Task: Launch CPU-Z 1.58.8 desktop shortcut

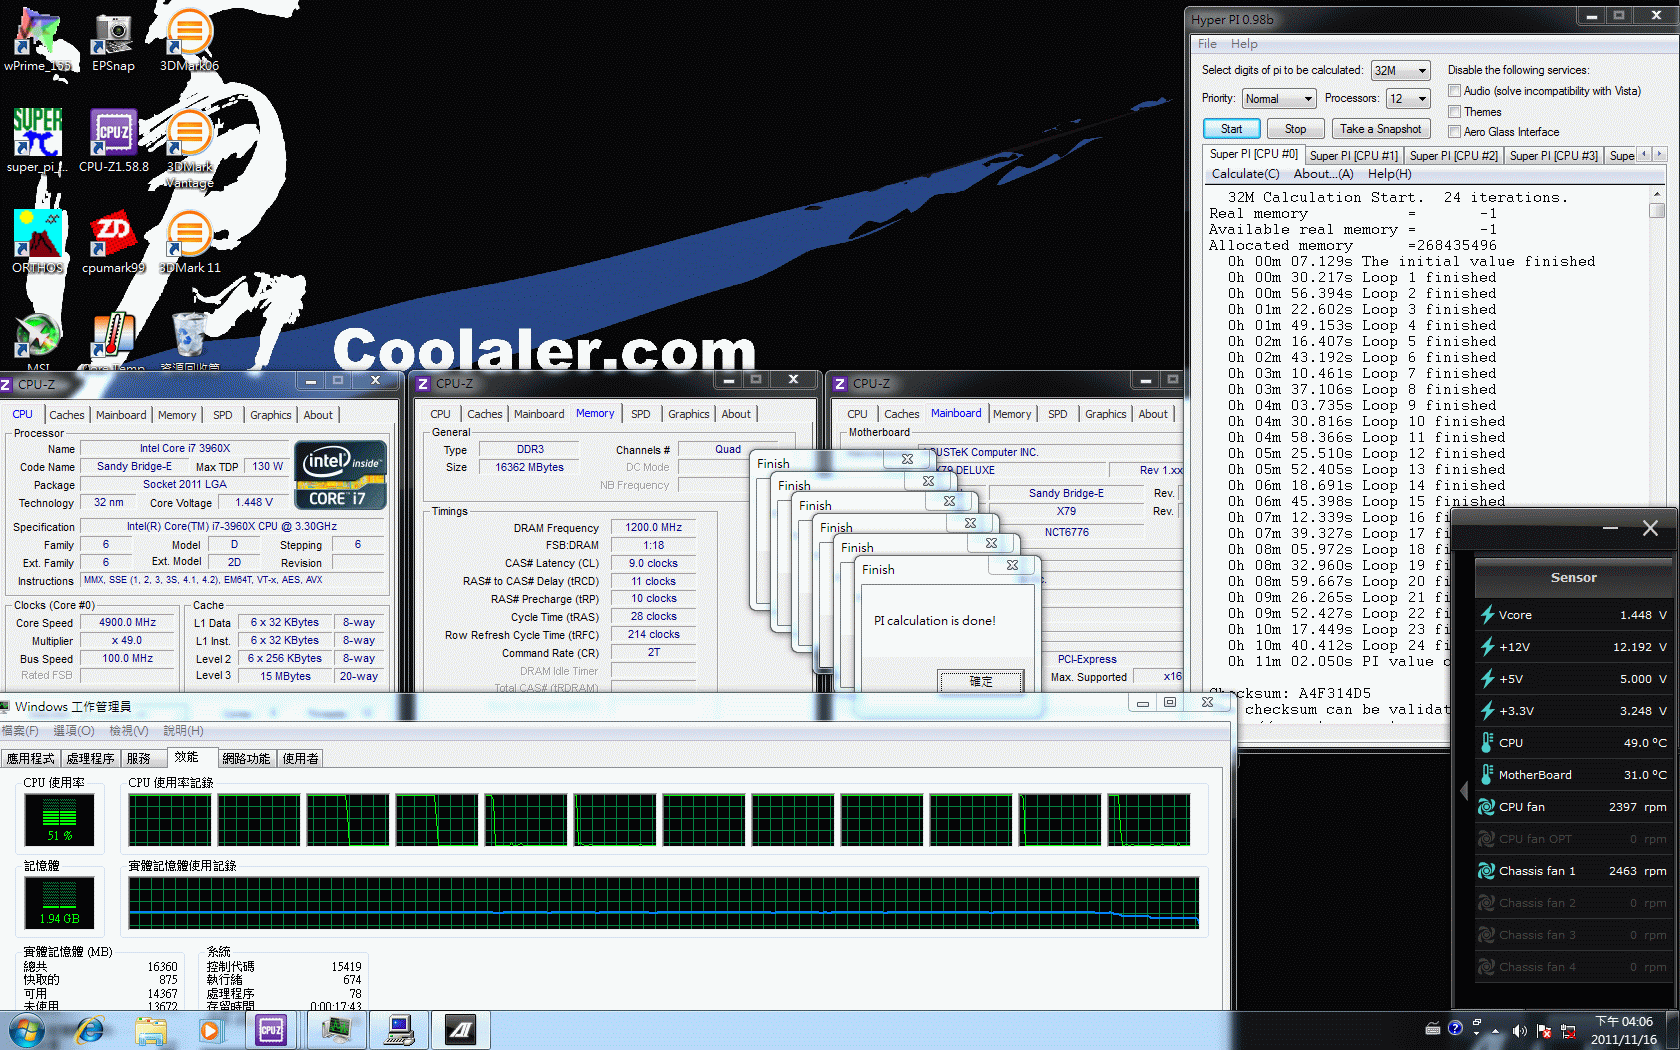Action: (x=113, y=141)
